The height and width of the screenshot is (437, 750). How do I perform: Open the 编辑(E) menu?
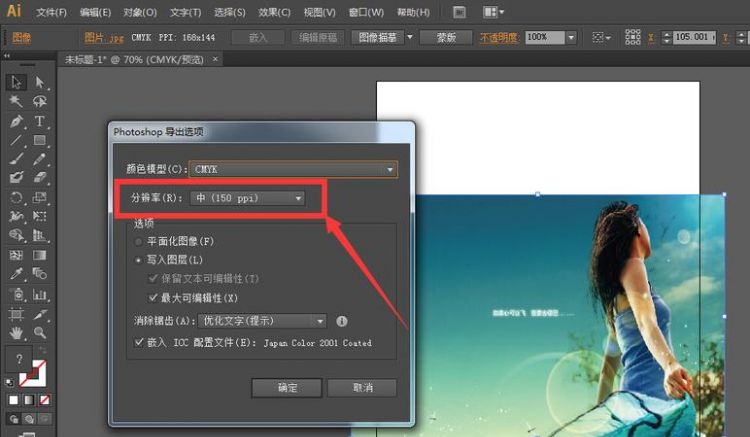pyautogui.click(x=95, y=12)
